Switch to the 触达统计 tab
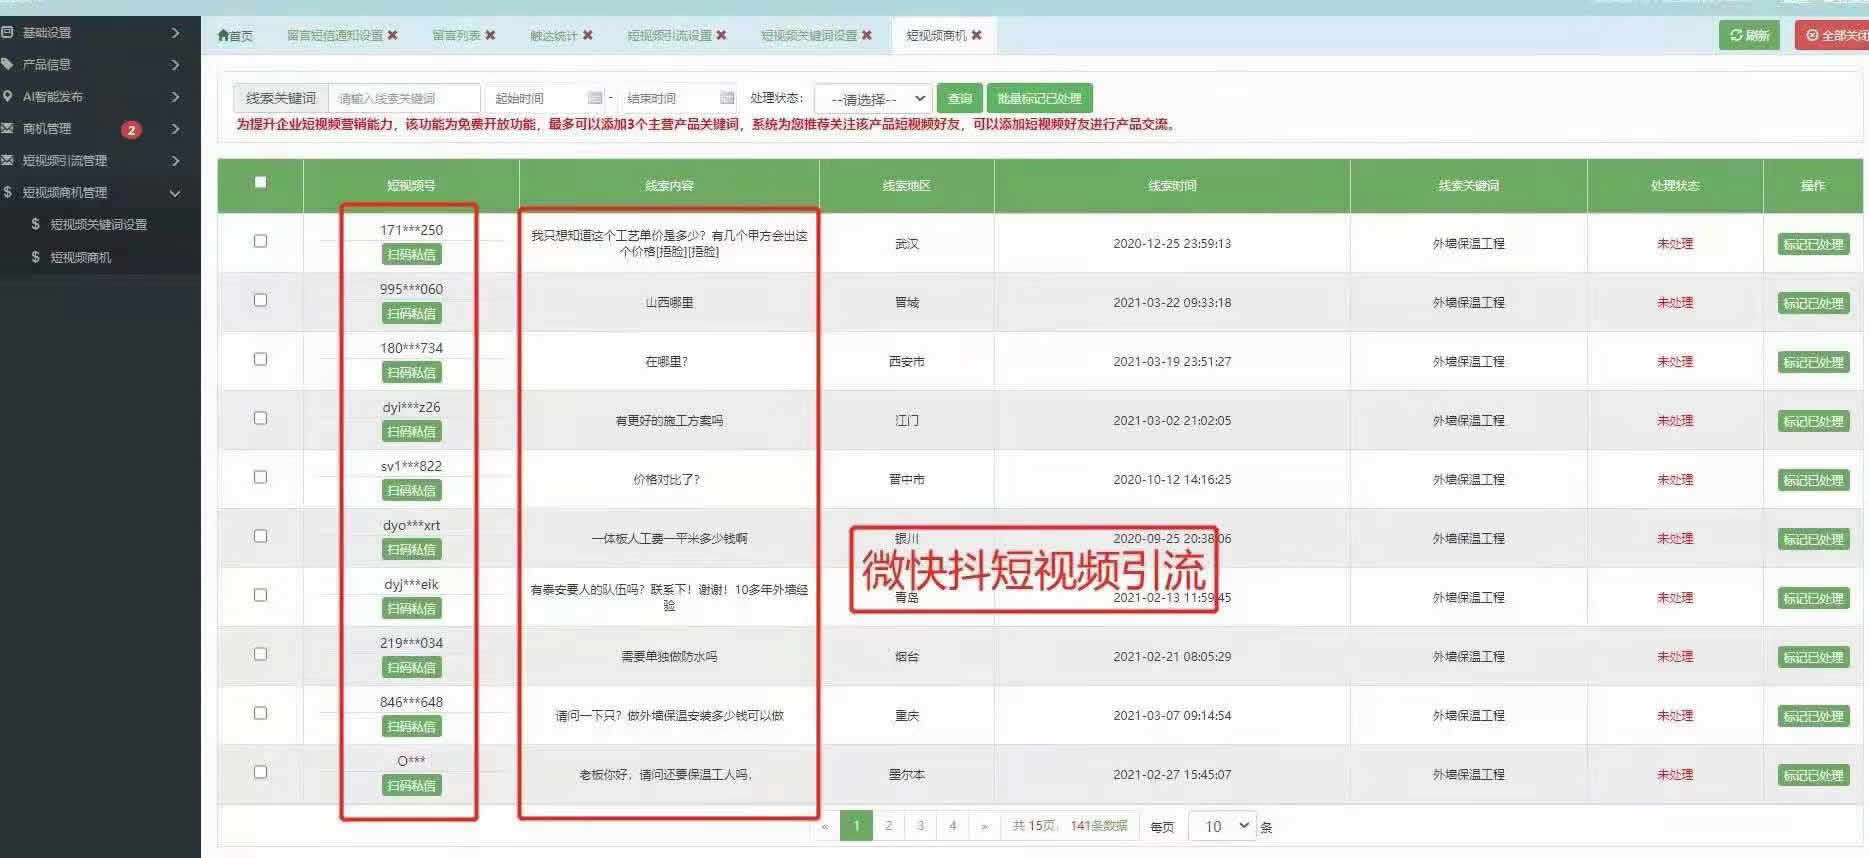 point(554,35)
